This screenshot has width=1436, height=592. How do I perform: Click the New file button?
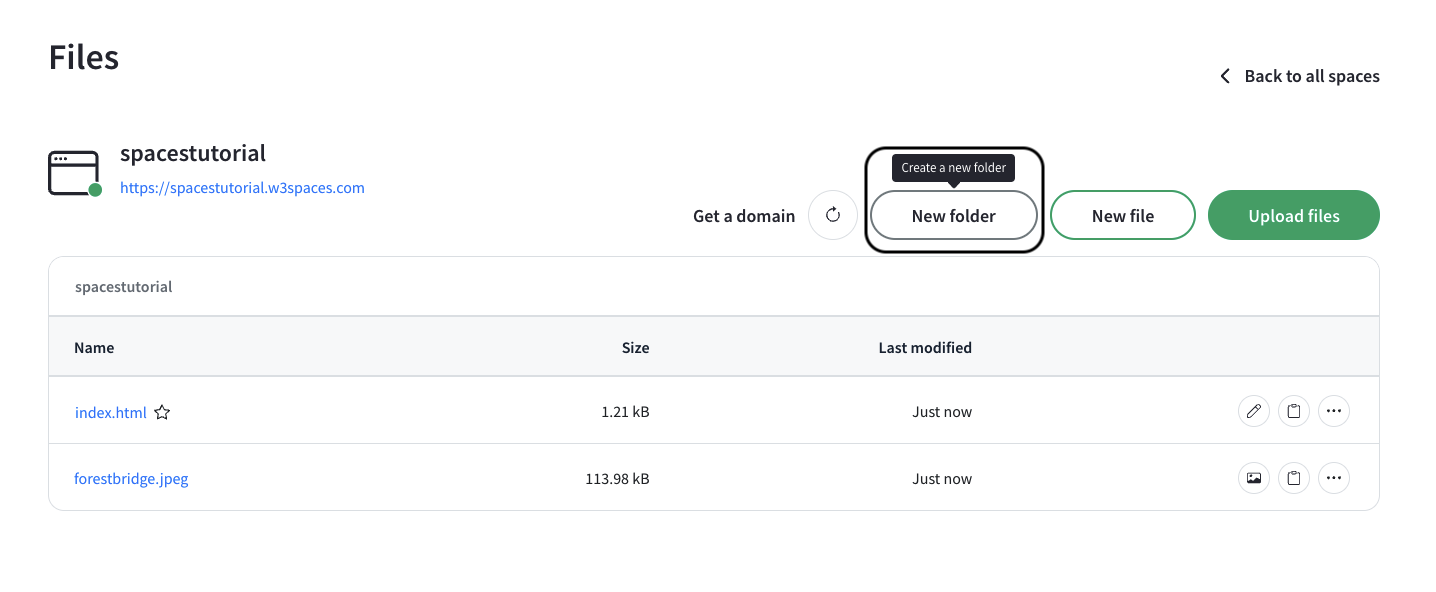pyautogui.click(x=1123, y=215)
